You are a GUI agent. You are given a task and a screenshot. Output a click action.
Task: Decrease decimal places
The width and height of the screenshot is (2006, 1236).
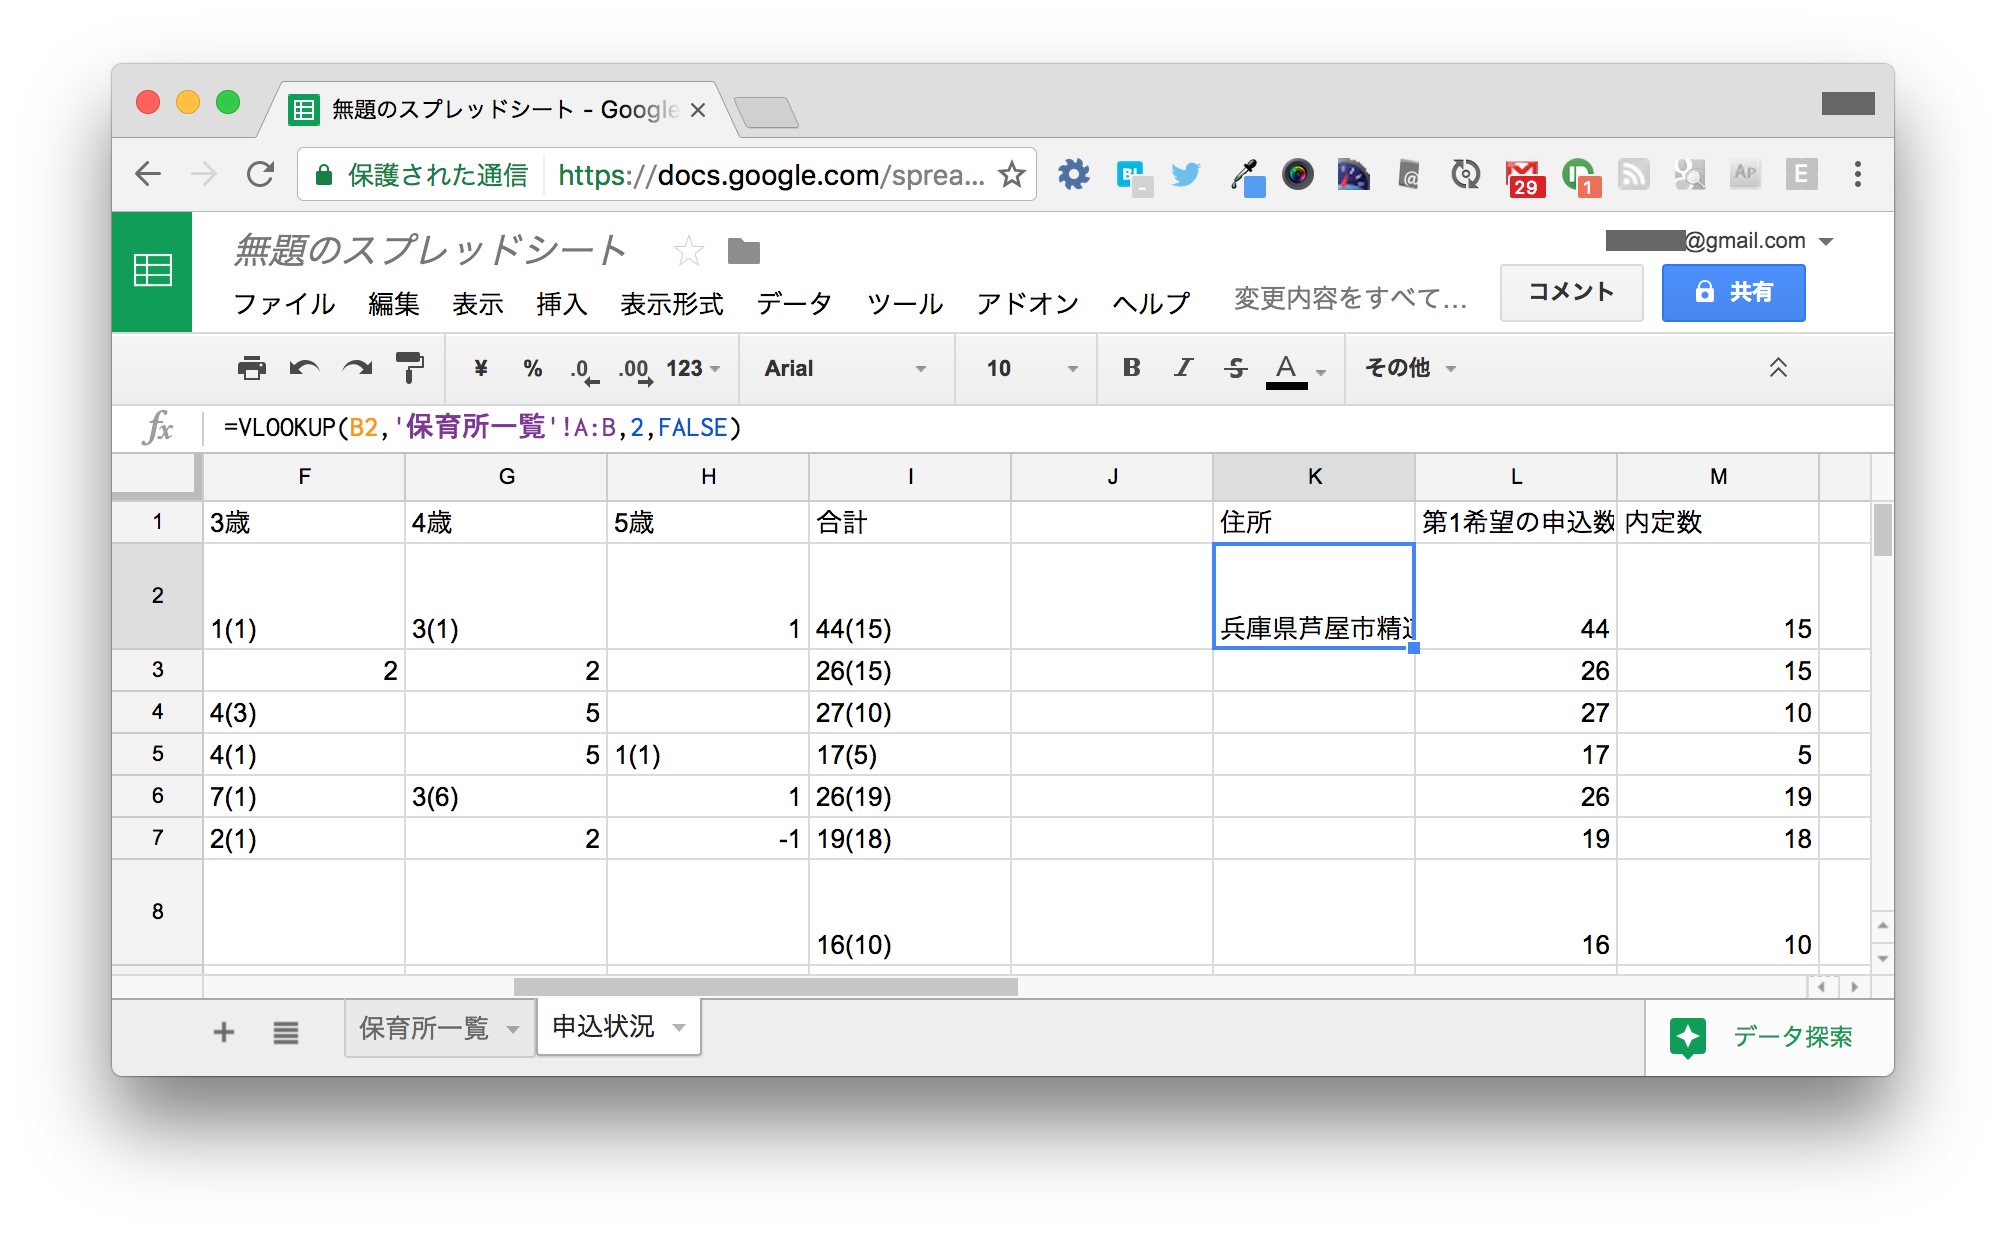[584, 370]
